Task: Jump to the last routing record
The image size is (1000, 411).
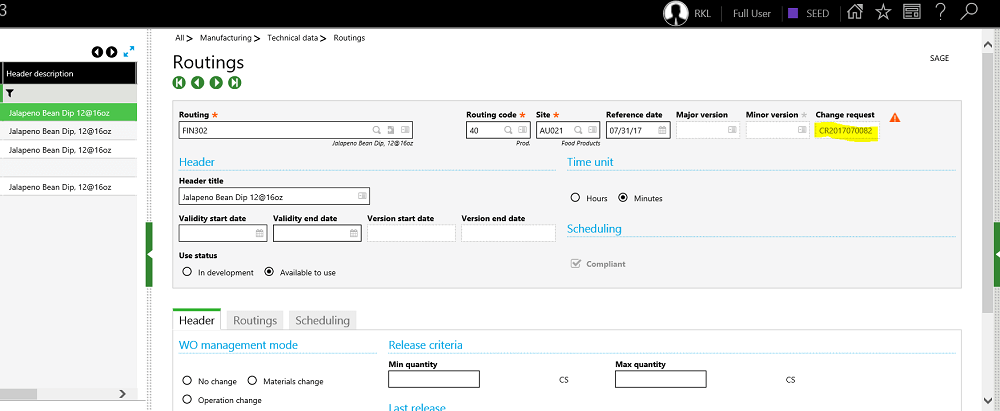Action: tap(234, 83)
